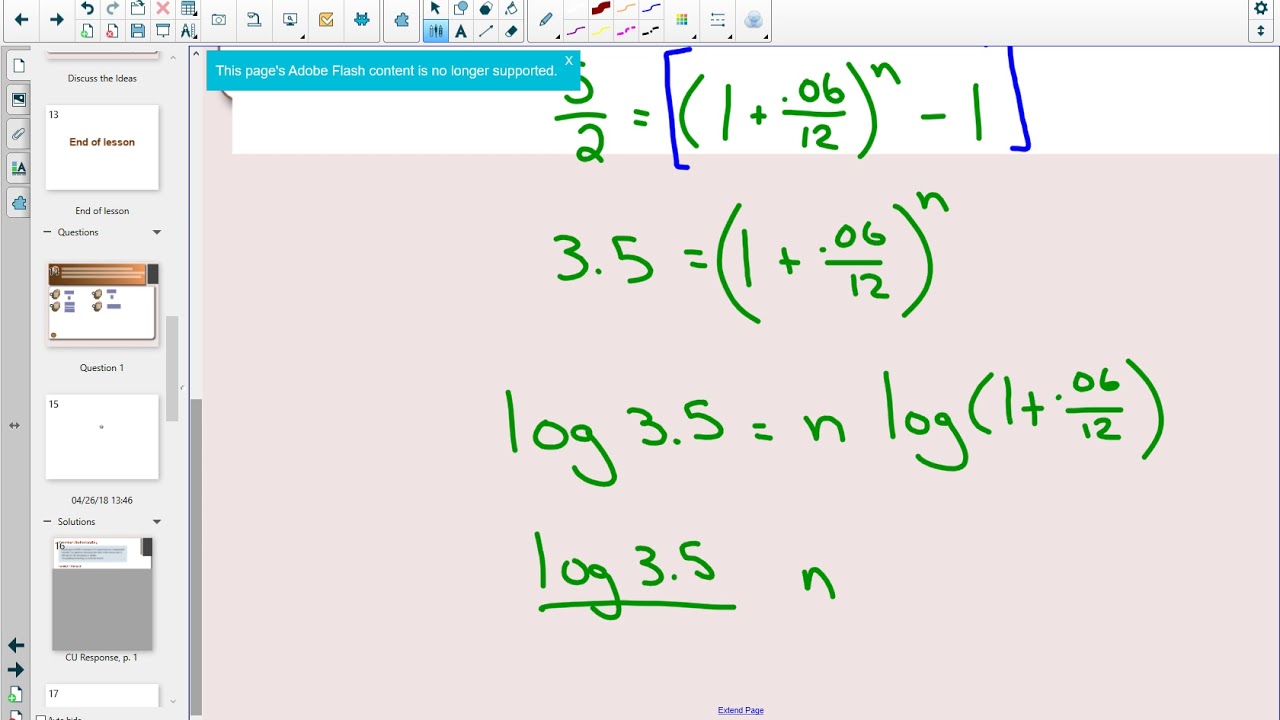Open the line style dropdown
Image resolution: width=1280 pixels, height=720 pixels.
coord(718,20)
